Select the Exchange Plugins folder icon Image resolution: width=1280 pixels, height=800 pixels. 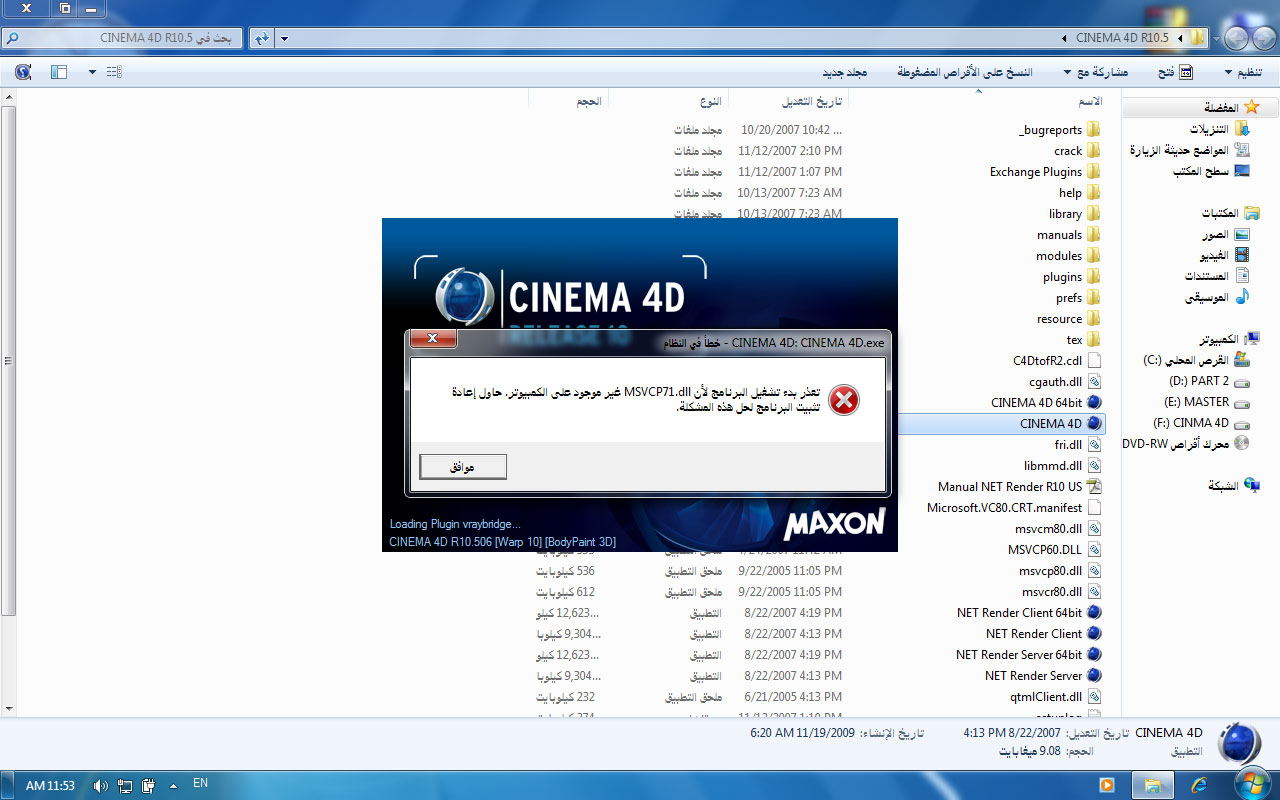[1093, 172]
